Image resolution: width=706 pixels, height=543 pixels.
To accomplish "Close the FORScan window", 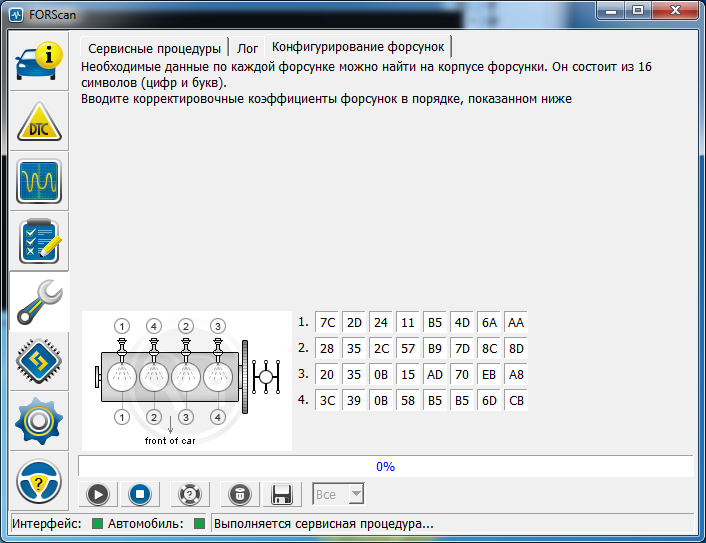I will point(675,10).
